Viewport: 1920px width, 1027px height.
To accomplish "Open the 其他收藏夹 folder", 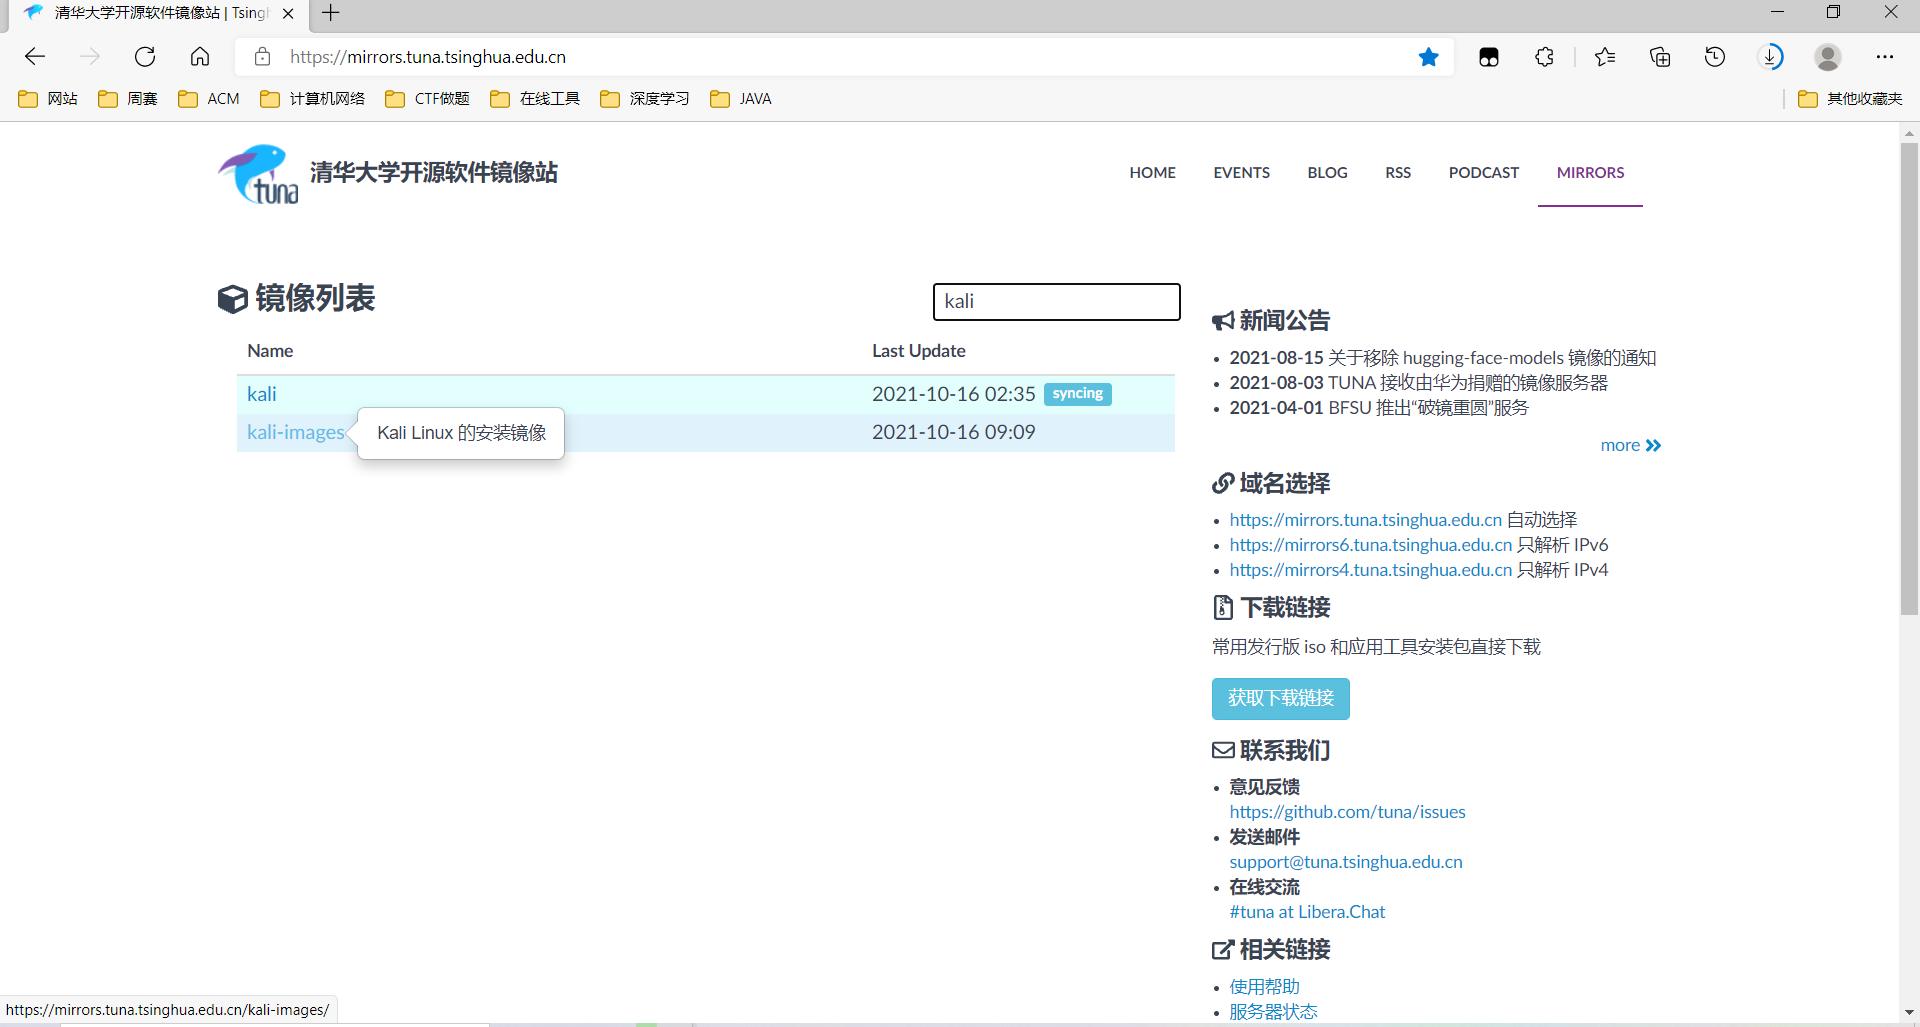I will [x=1850, y=98].
